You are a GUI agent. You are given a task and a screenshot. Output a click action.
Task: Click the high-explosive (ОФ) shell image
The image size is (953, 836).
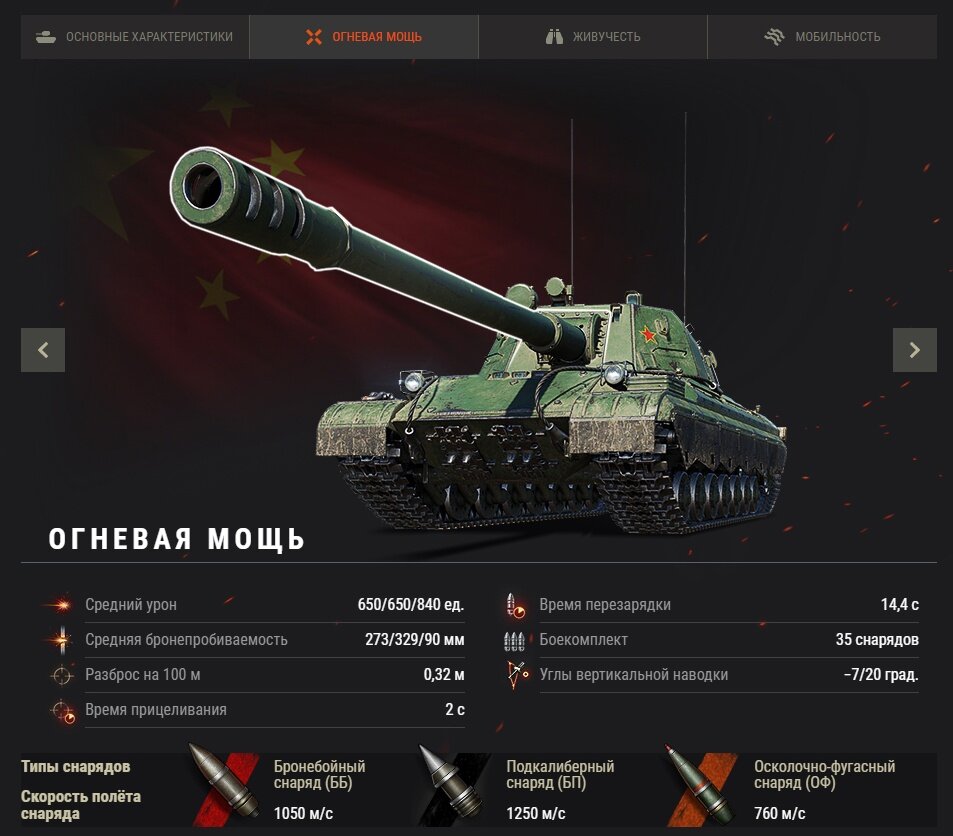700,786
